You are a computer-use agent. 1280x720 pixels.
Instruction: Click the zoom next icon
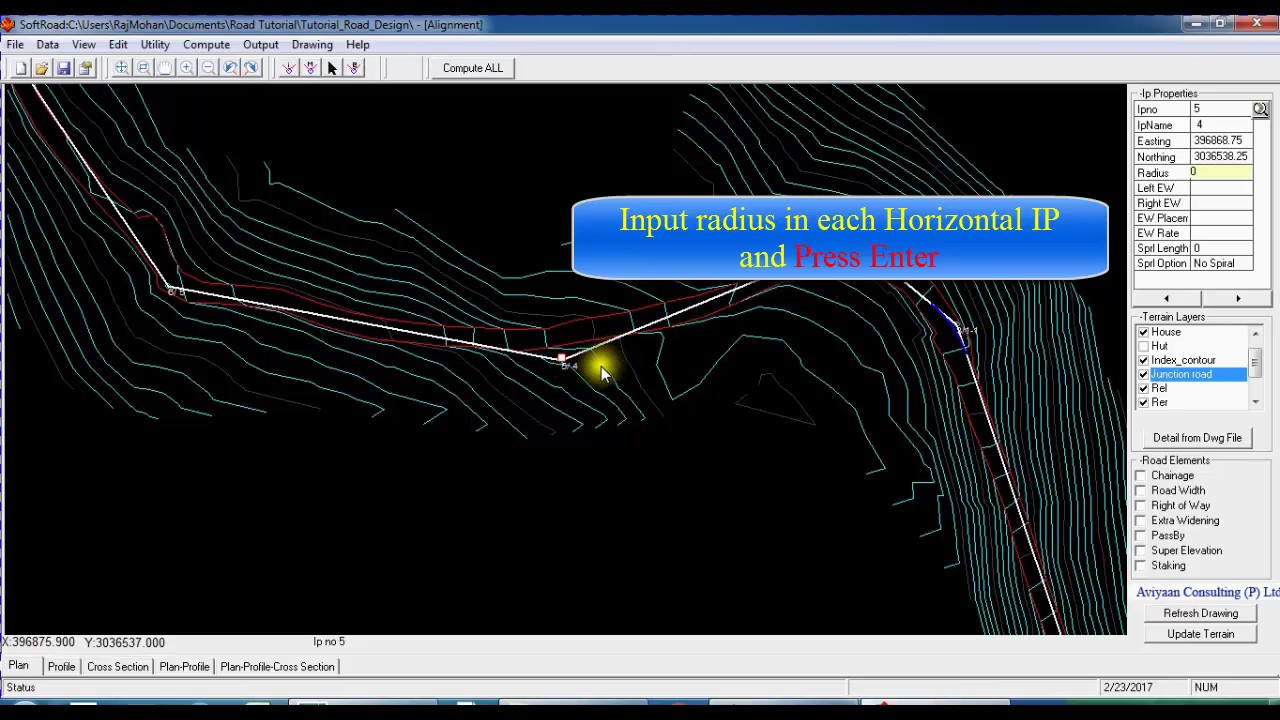pyautogui.click(x=252, y=68)
